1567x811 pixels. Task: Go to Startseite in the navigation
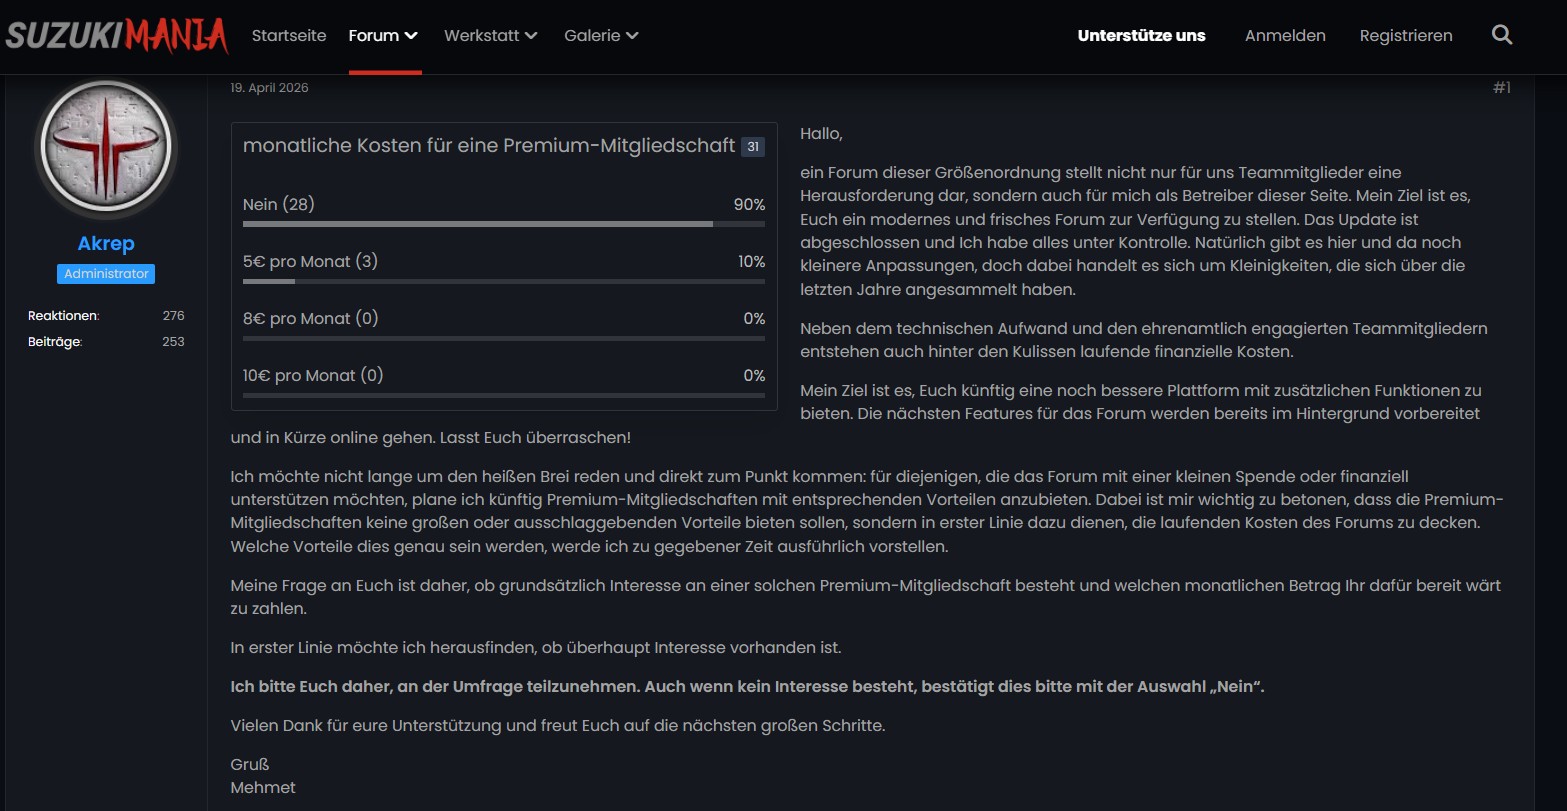click(289, 36)
